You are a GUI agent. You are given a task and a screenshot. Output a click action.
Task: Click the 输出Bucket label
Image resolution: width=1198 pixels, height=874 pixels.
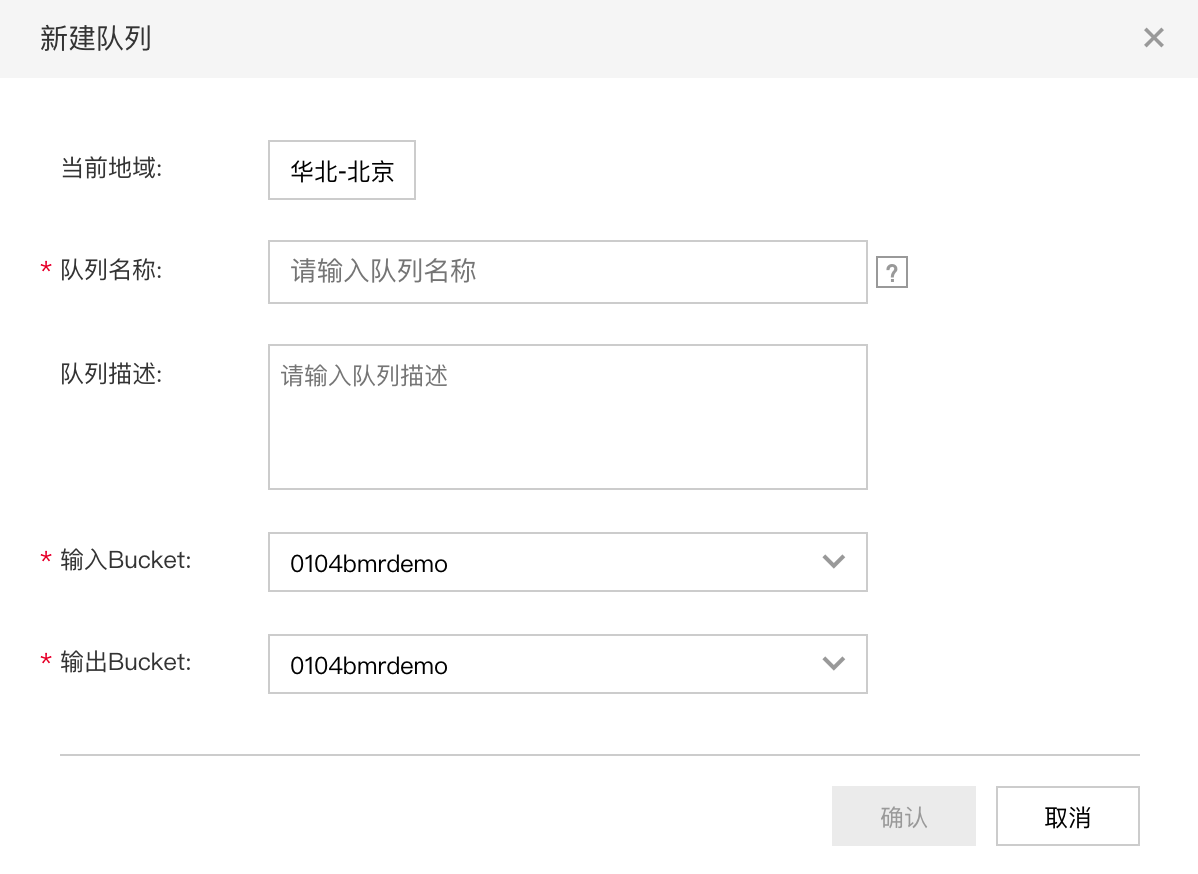pyautogui.click(x=125, y=662)
